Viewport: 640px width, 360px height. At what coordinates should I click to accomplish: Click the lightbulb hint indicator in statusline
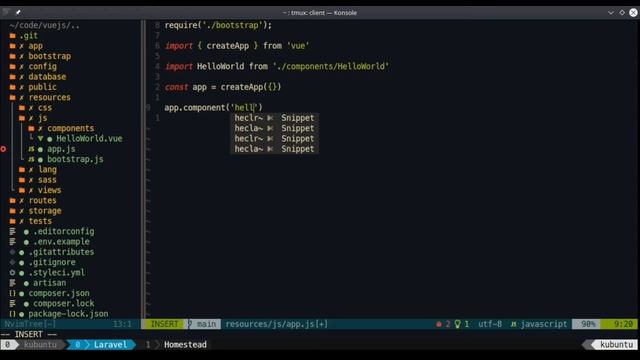[462, 324]
